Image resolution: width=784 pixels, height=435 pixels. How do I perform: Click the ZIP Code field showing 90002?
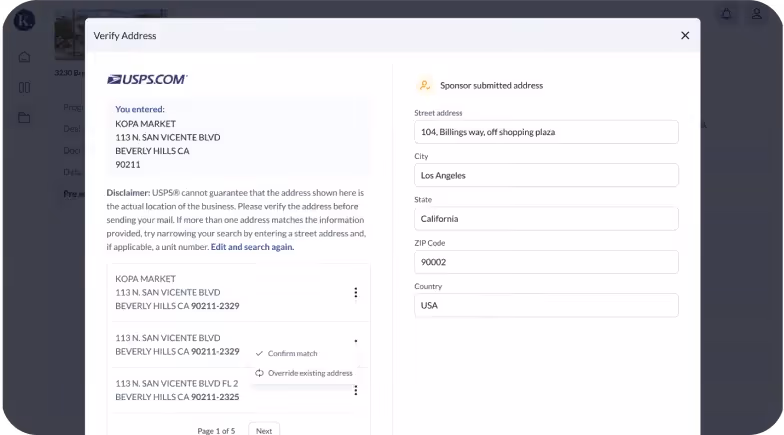click(546, 262)
